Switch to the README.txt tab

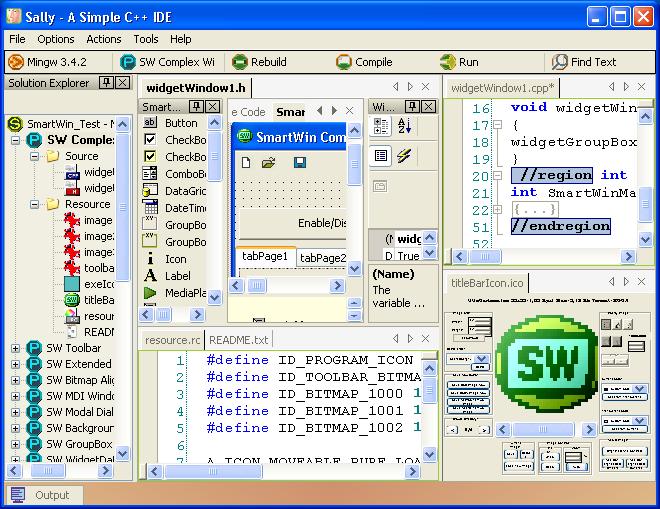coord(238,340)
